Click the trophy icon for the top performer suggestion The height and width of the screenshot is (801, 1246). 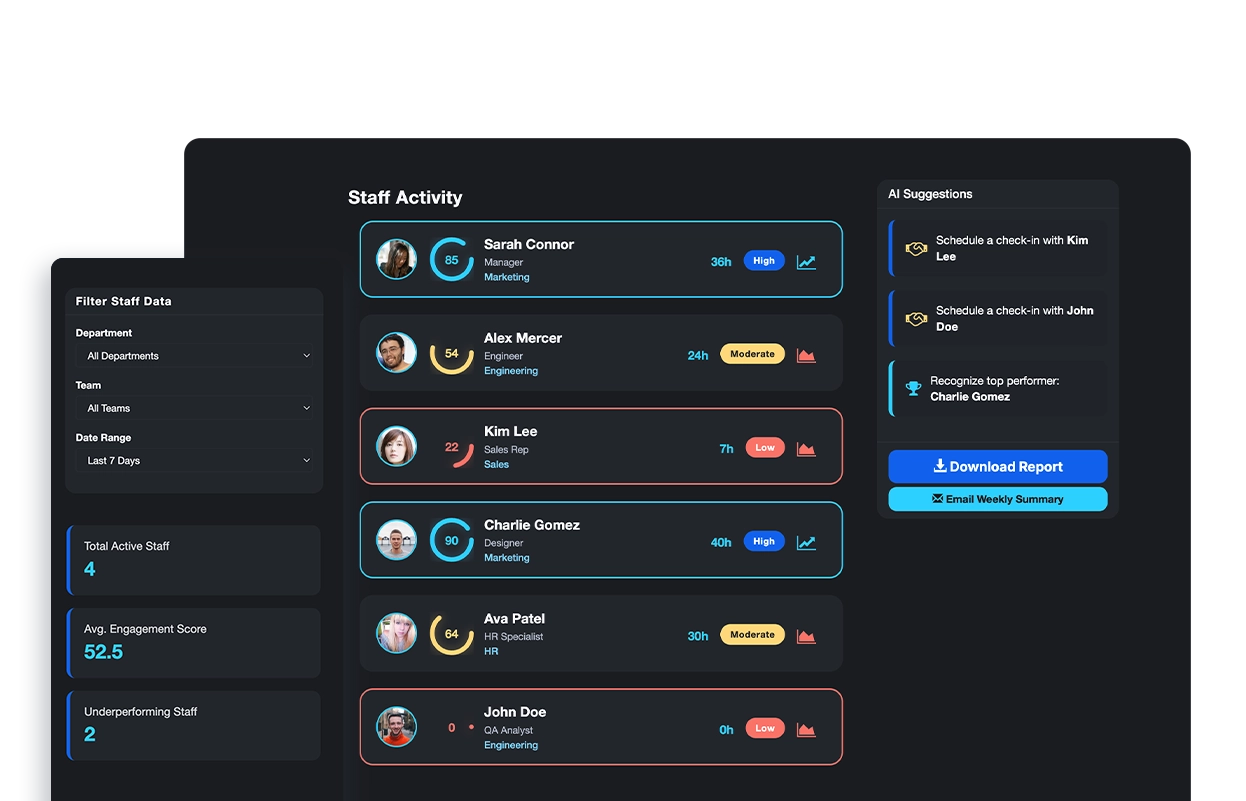913,388
